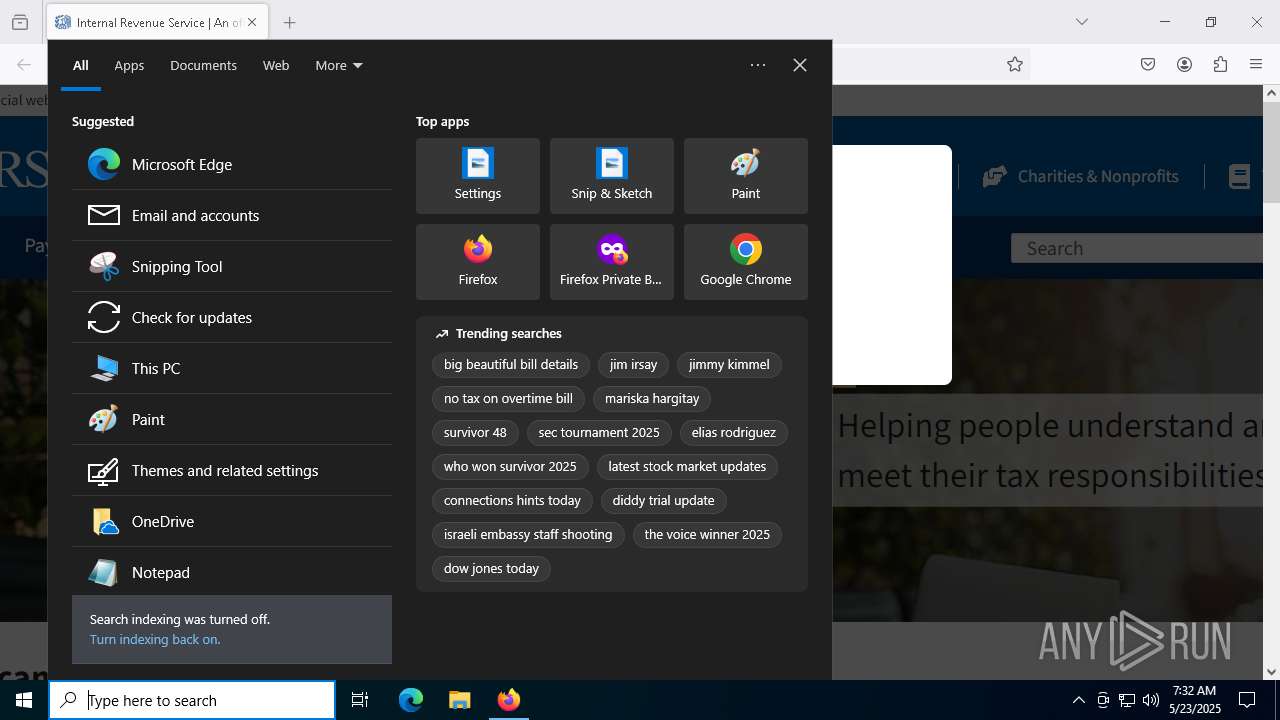Viewport: 1280px width, 720px height.
Task: Open new Firefox tab with plus
Action: coord(289,22)
